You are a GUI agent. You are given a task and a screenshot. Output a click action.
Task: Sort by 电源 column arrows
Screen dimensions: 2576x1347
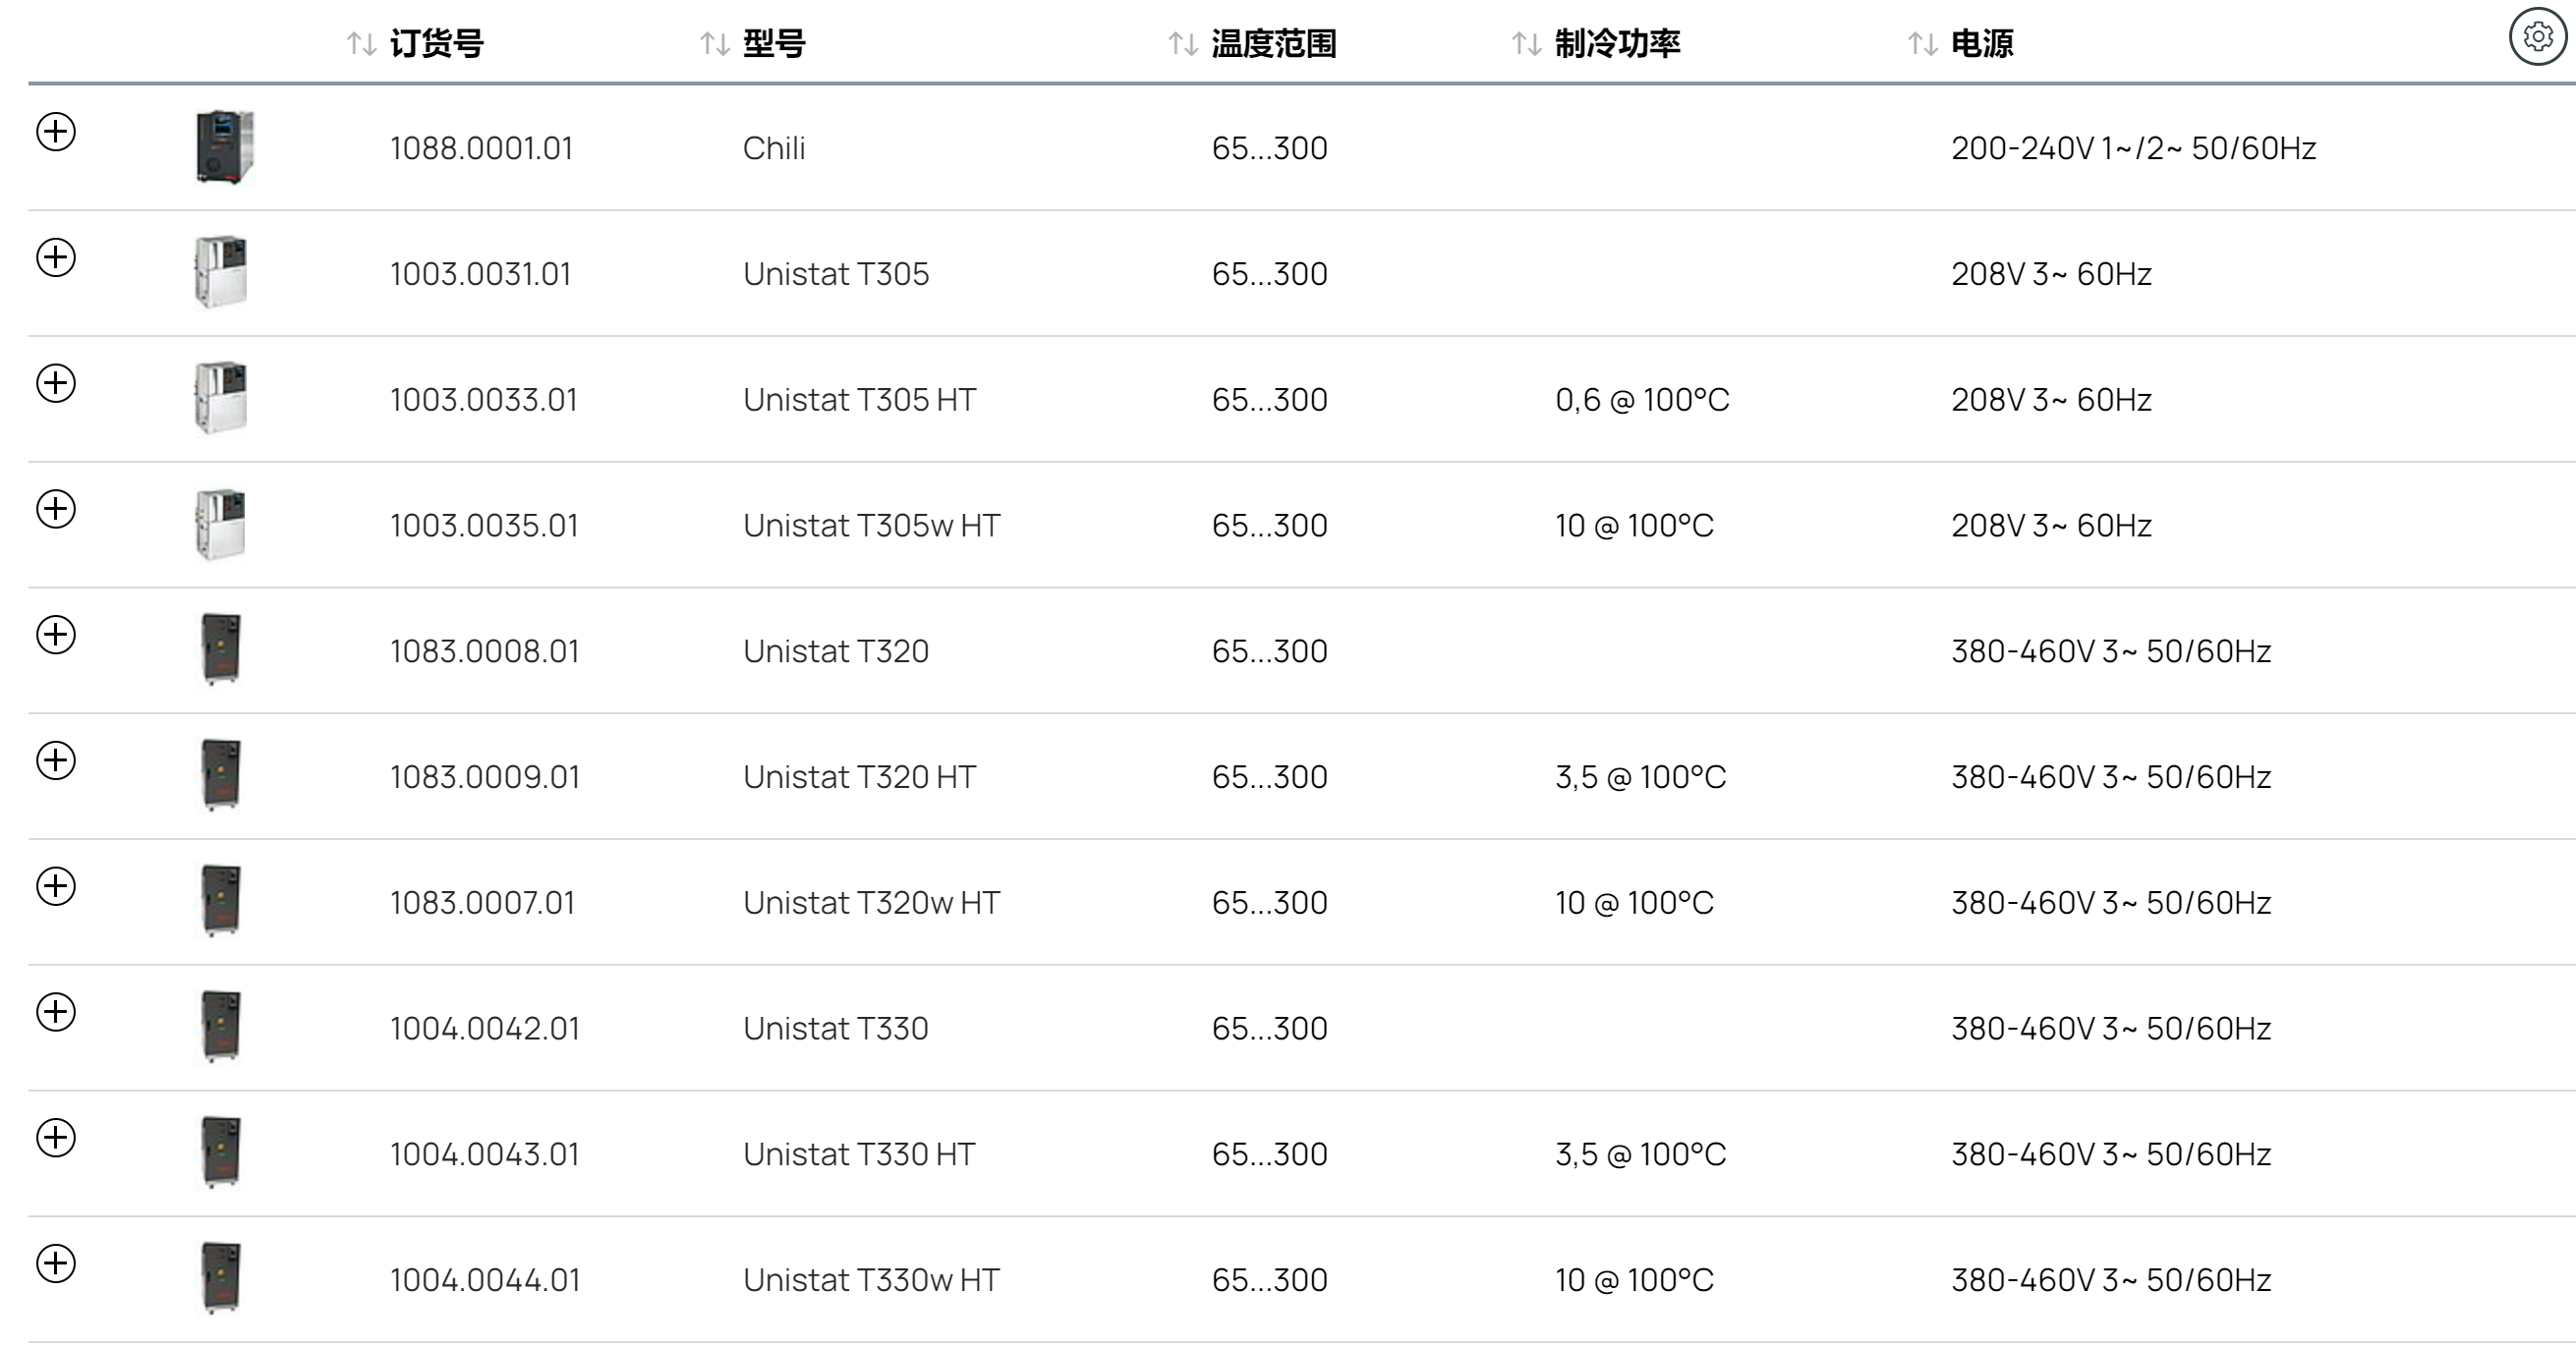[x=1923, y=44]
